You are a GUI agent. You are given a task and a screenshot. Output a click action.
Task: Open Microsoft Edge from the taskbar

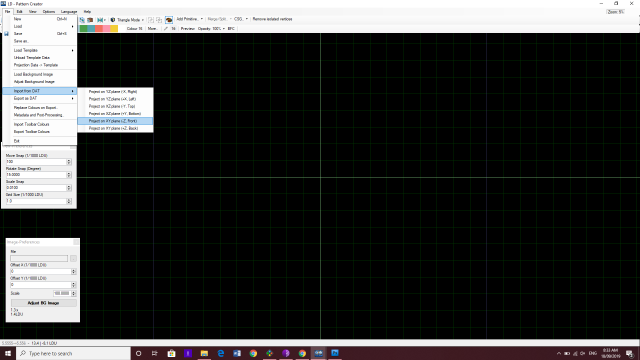[220, 353]
